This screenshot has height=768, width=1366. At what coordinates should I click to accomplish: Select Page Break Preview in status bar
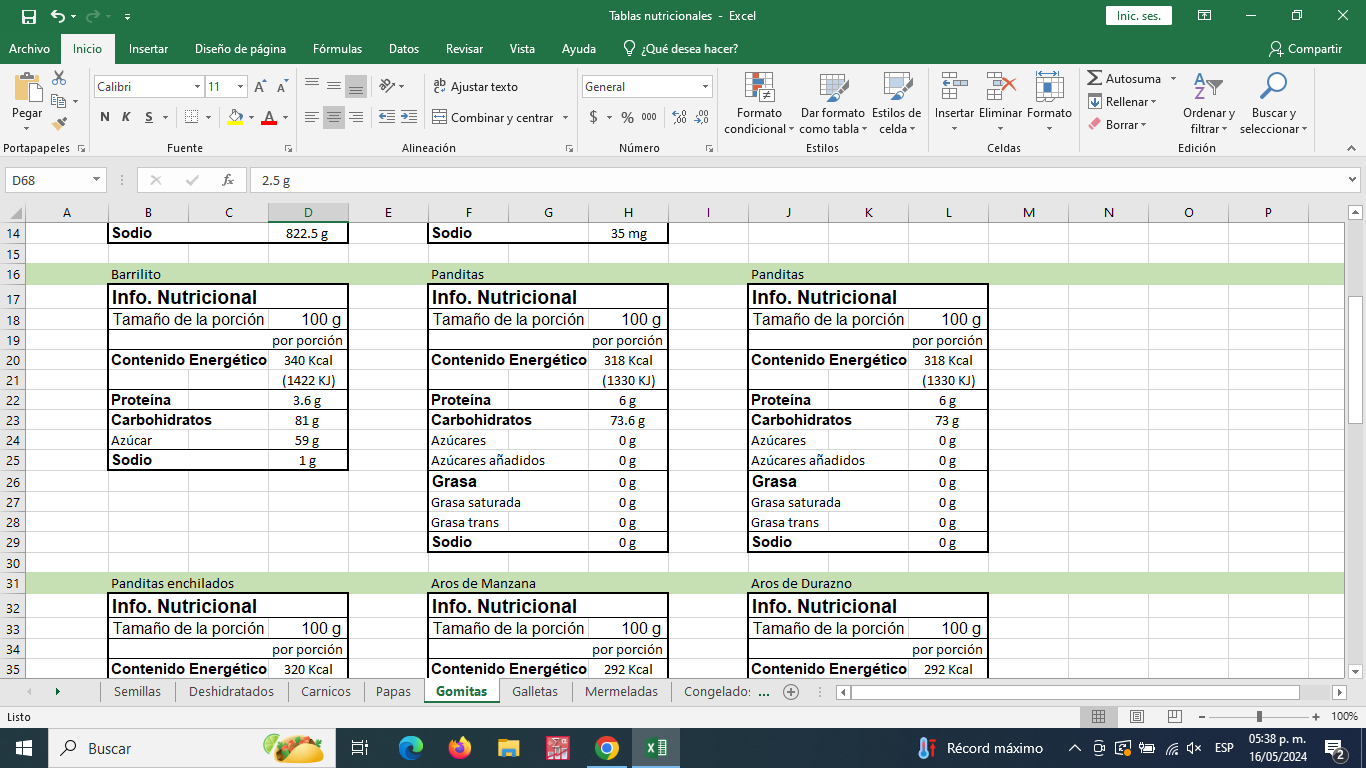coord(1174,716)
